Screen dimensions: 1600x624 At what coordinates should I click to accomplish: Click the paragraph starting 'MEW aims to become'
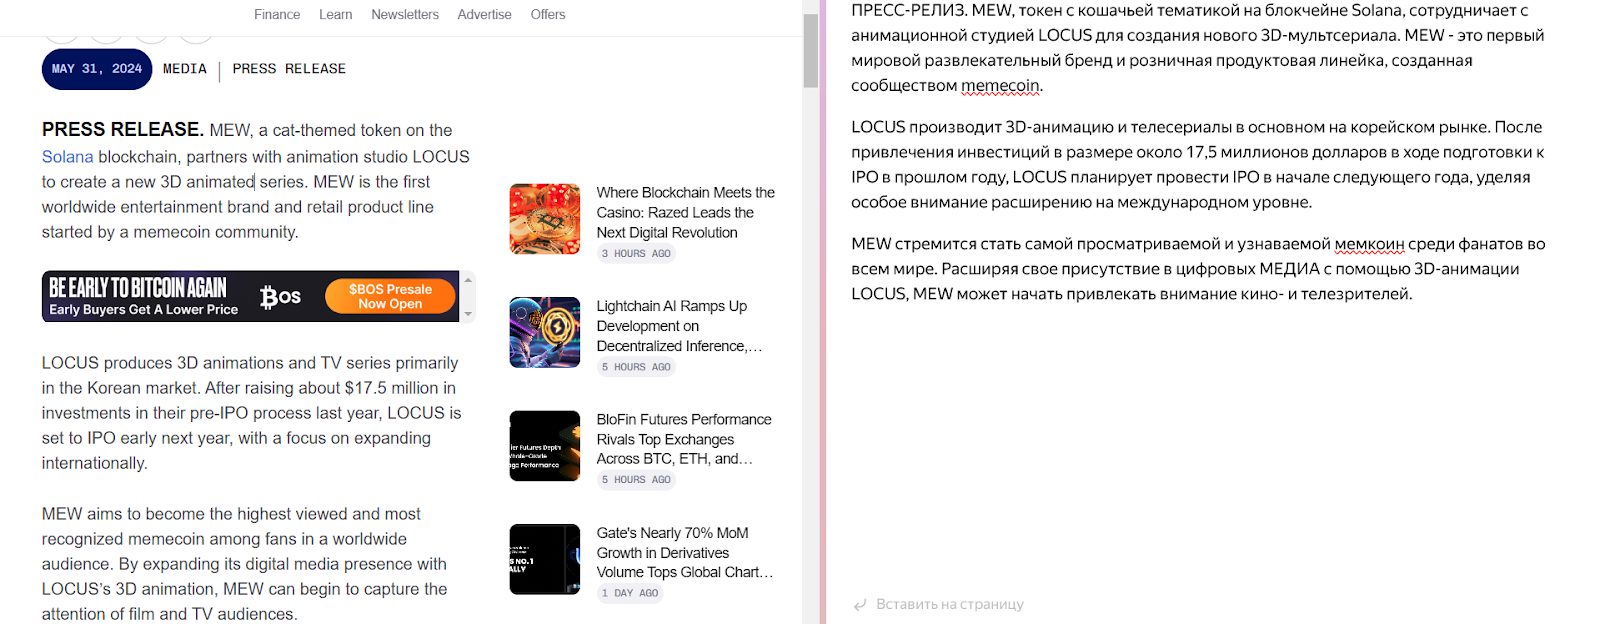click(x=245, y=564)
